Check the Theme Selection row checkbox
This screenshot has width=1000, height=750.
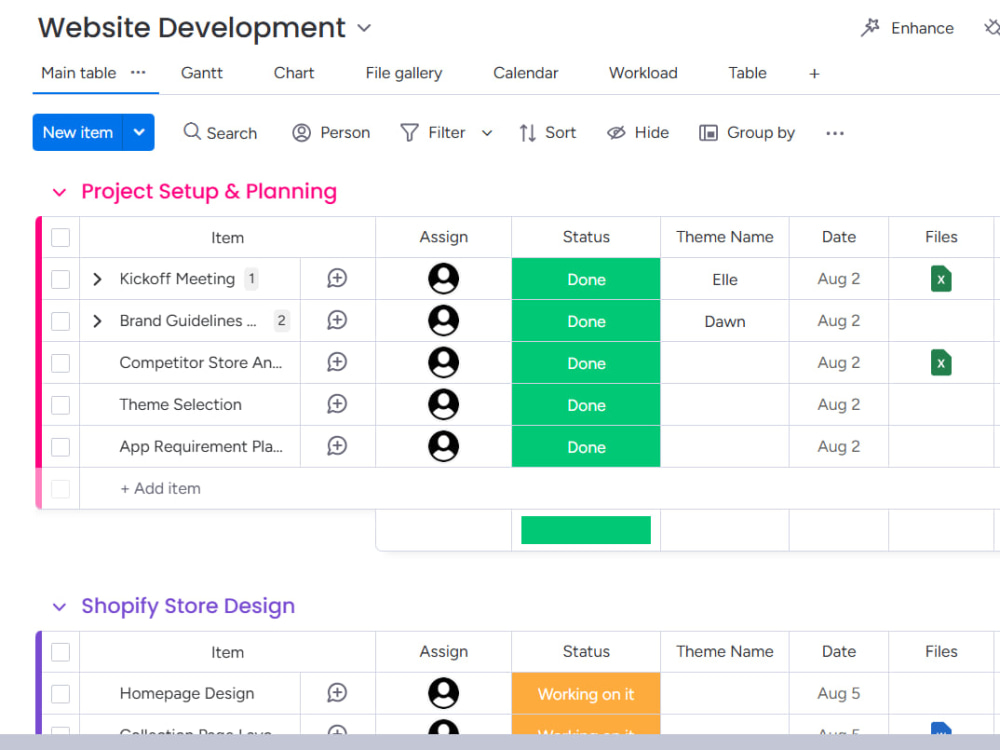[x=61, y=405]
